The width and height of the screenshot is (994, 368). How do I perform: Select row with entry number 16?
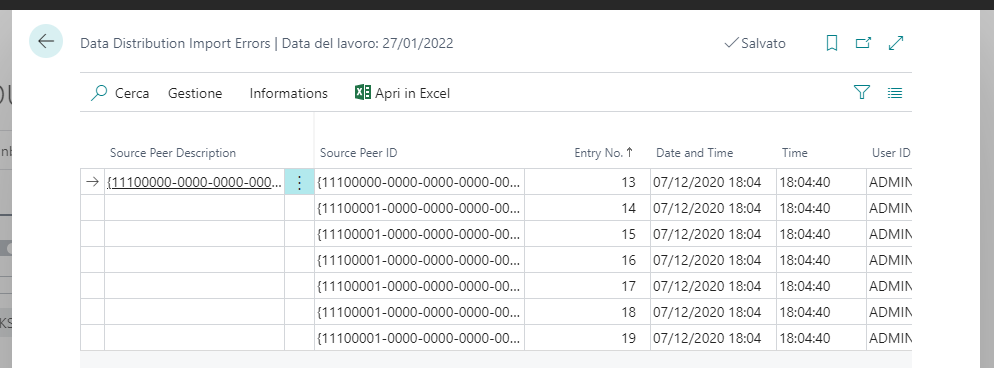(496, 260)
